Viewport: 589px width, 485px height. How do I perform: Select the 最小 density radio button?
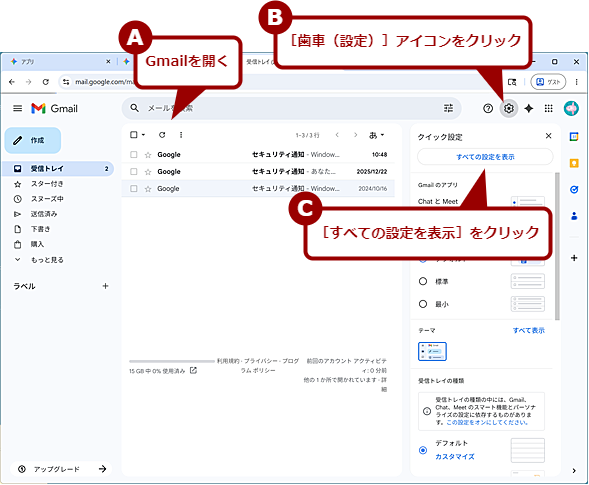click(423, 304)
